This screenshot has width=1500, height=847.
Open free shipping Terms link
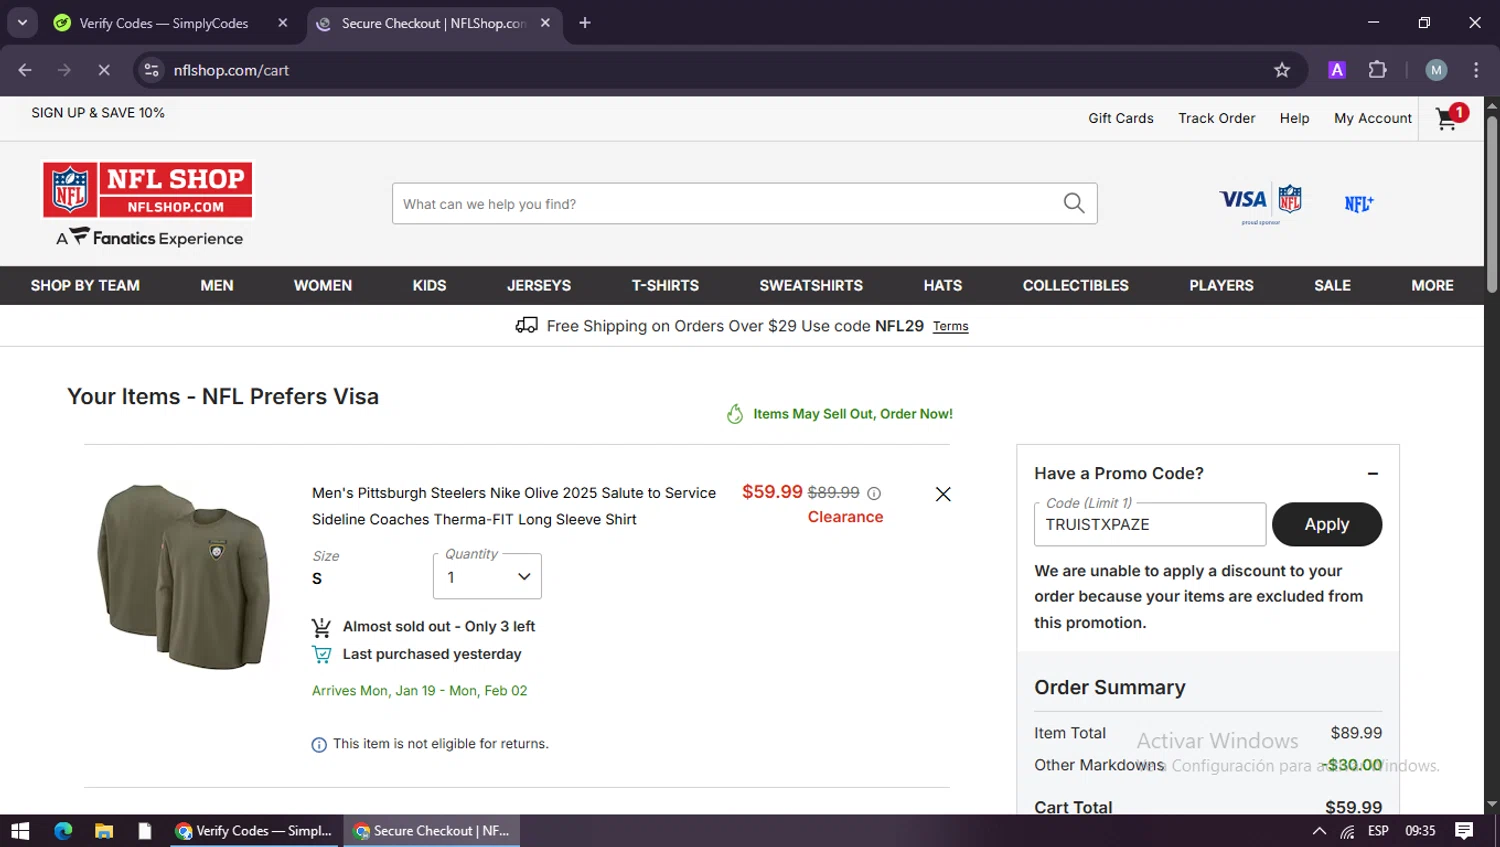click(x=950, y=326)
